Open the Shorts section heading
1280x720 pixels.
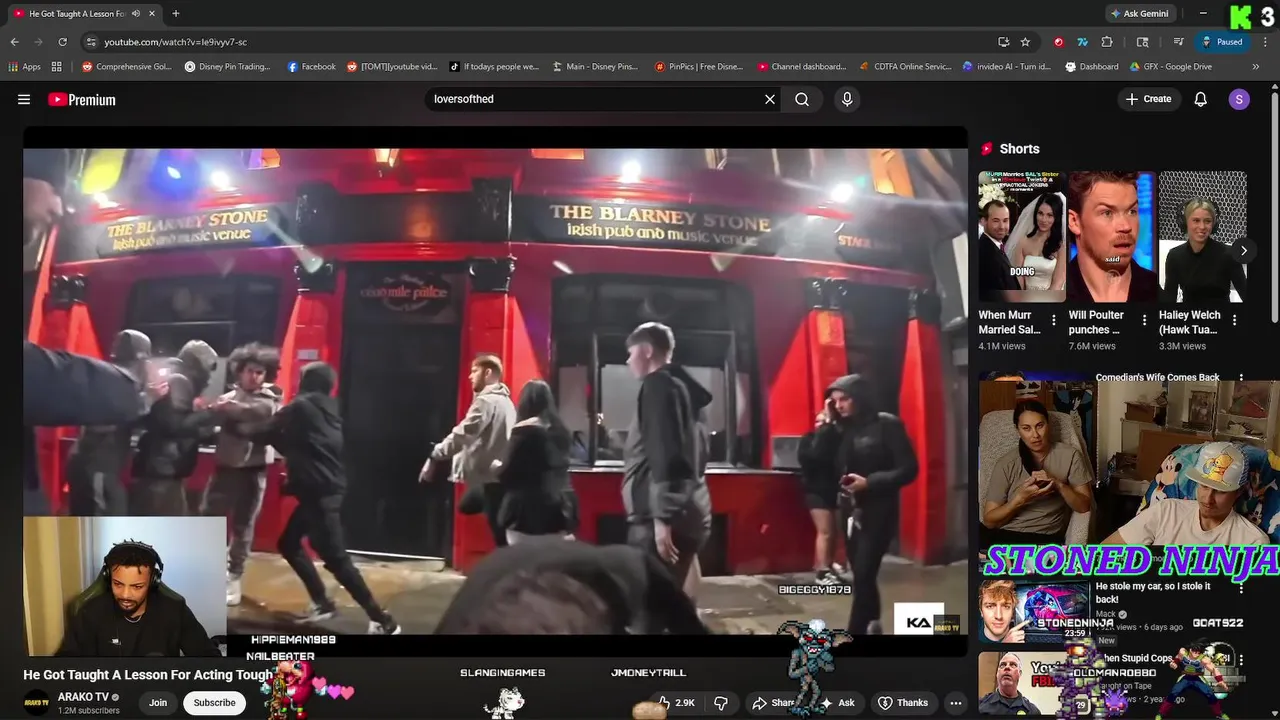(x=1019, y=149)
